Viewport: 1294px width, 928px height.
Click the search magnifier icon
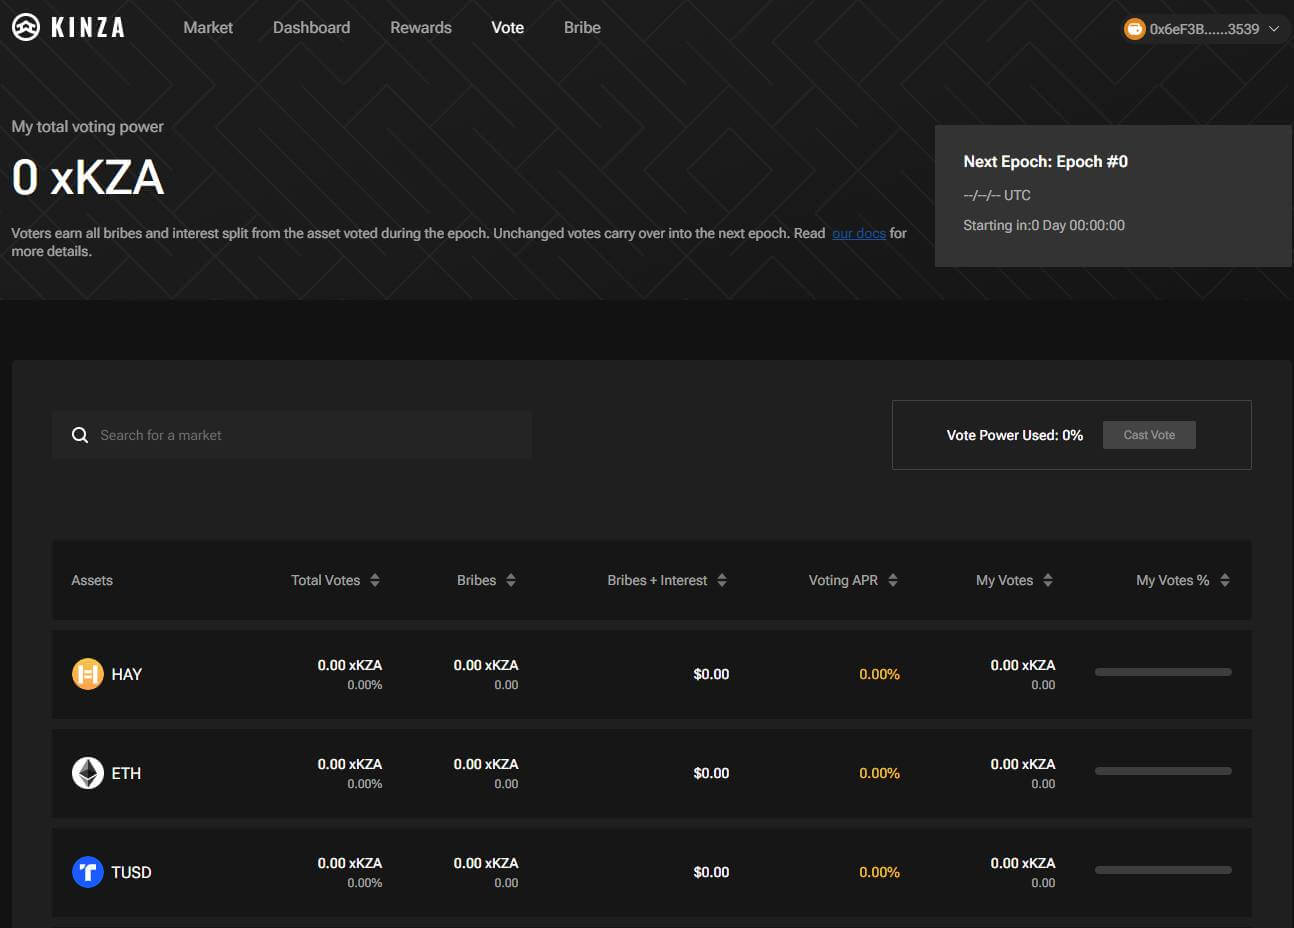(80, 435)
